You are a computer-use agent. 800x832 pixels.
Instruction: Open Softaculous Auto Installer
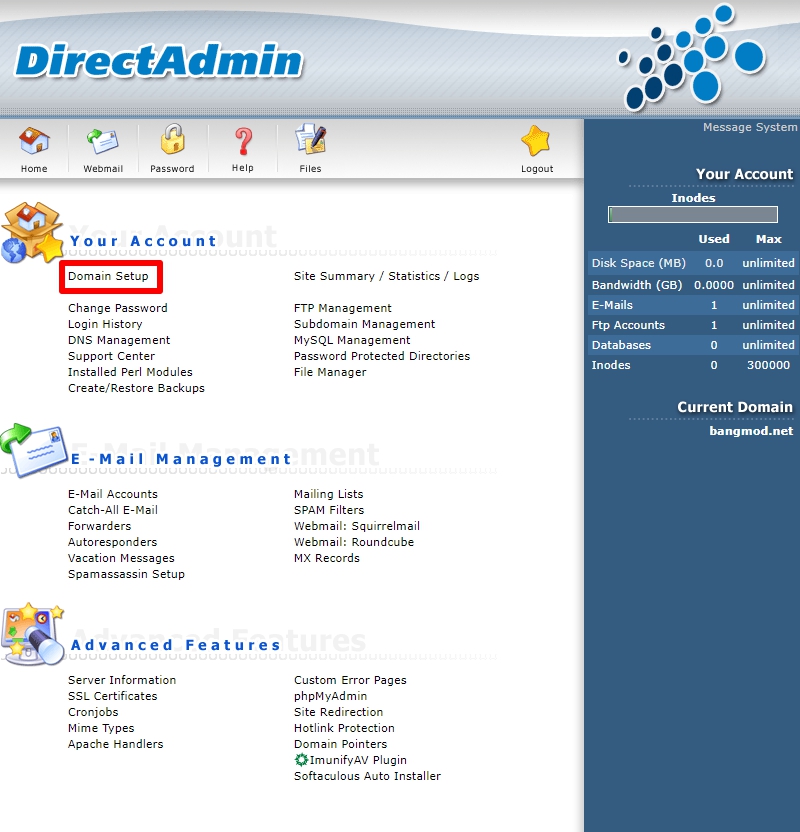[367, 775]
